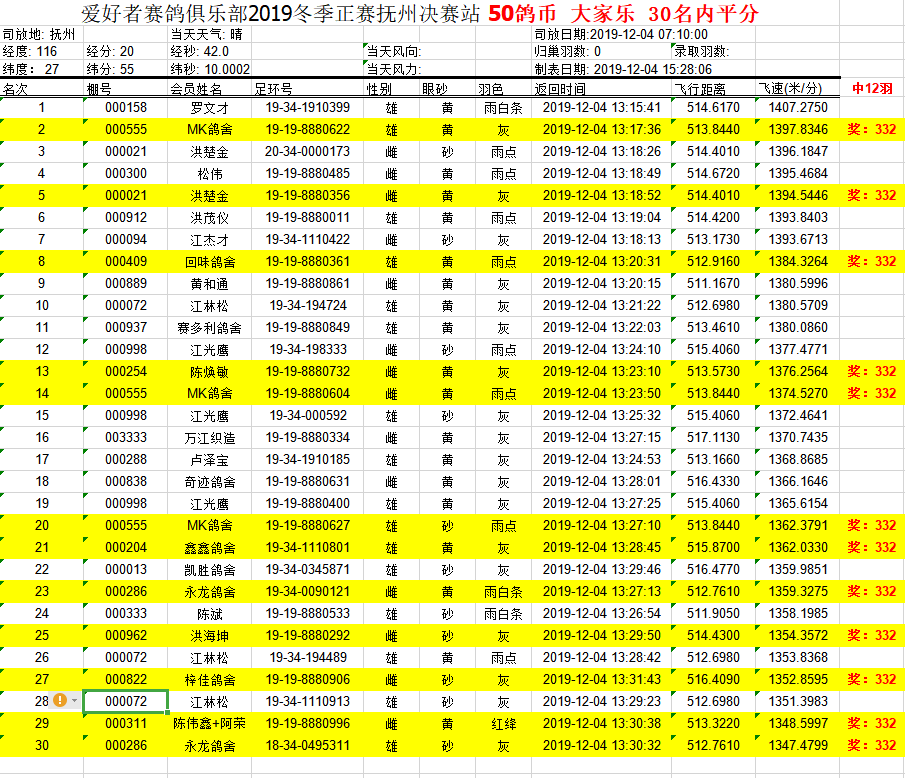Click flight distance 517.1130

point(713,437)
